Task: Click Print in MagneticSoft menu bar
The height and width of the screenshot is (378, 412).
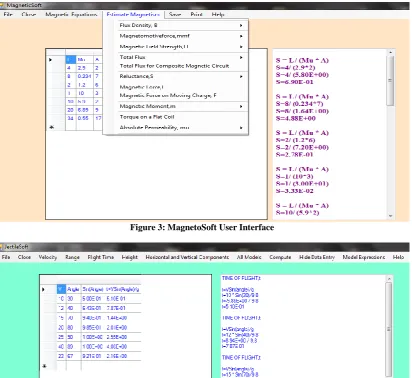Action: pyautogui.click(x=196, y=14)
